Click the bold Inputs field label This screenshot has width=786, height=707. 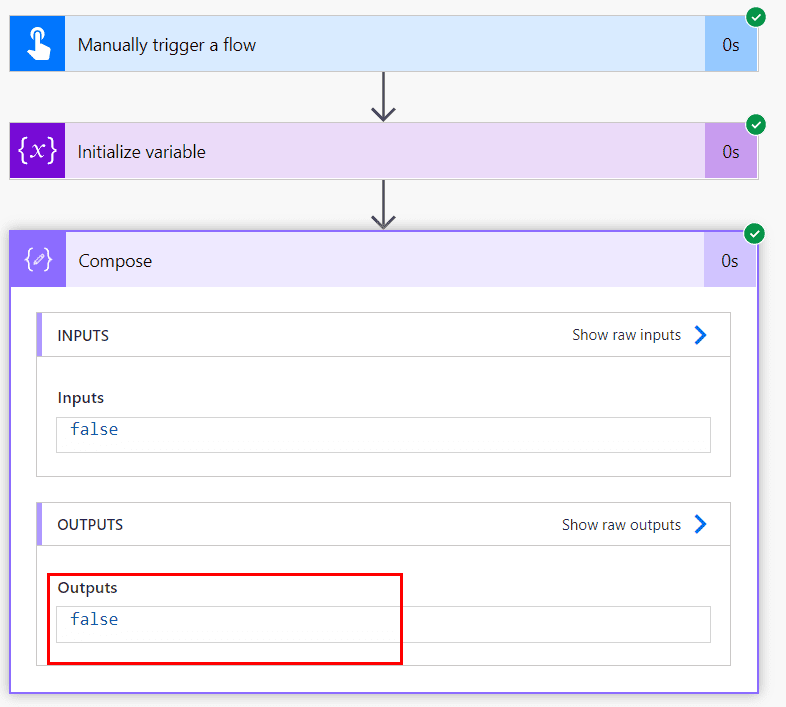click(x=81, y=398)
